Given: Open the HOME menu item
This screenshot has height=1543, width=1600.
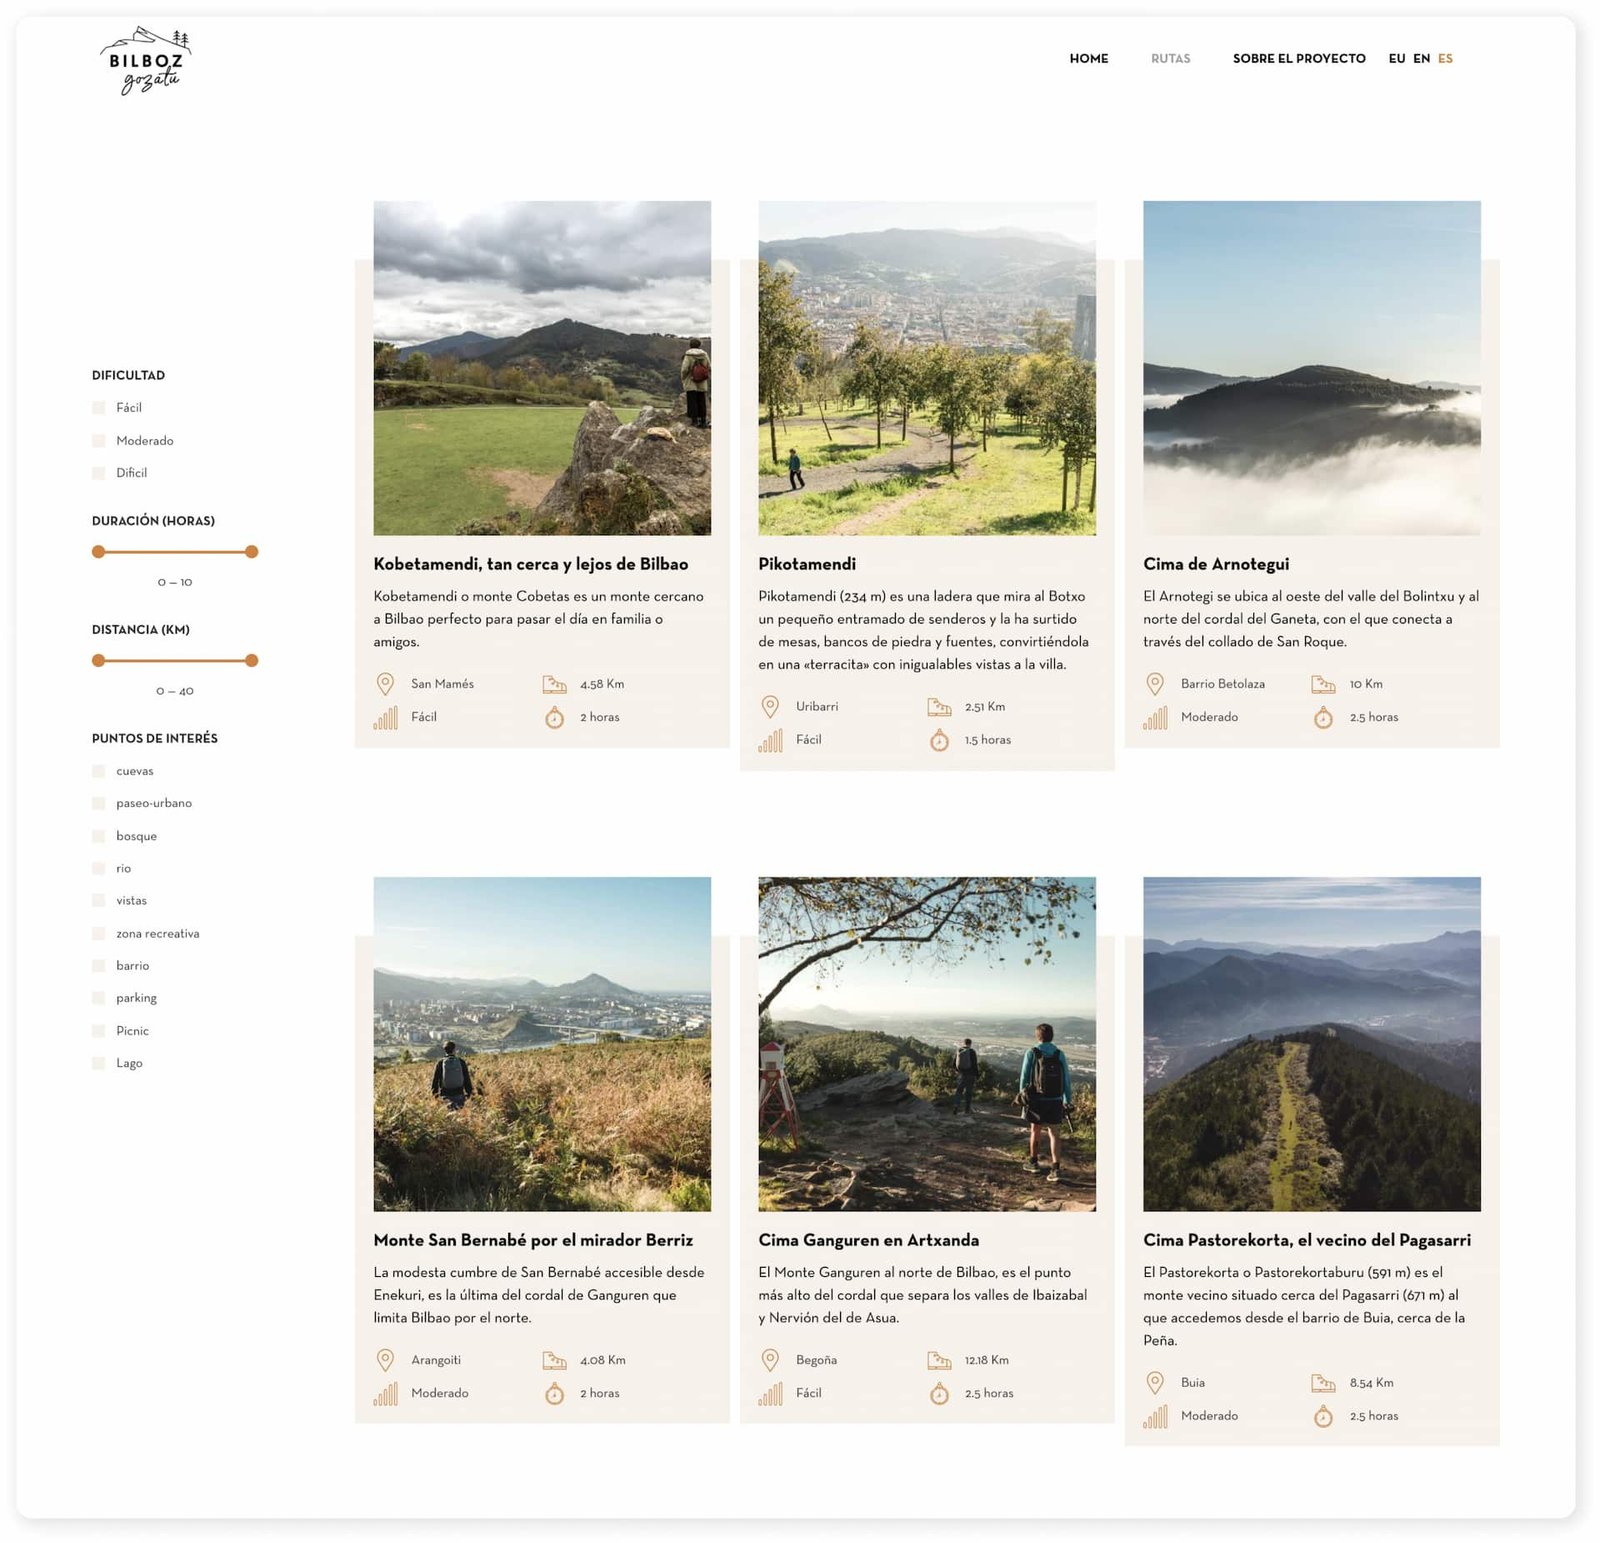Looking at the screenshot, I should click(1089, 59).
